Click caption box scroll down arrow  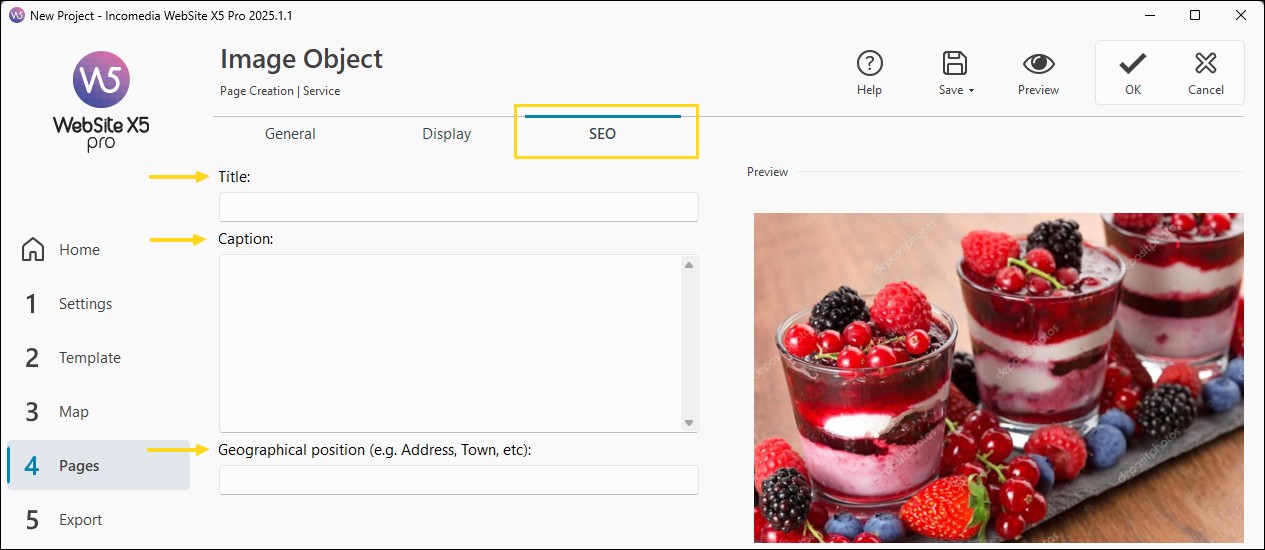[688, 423]
